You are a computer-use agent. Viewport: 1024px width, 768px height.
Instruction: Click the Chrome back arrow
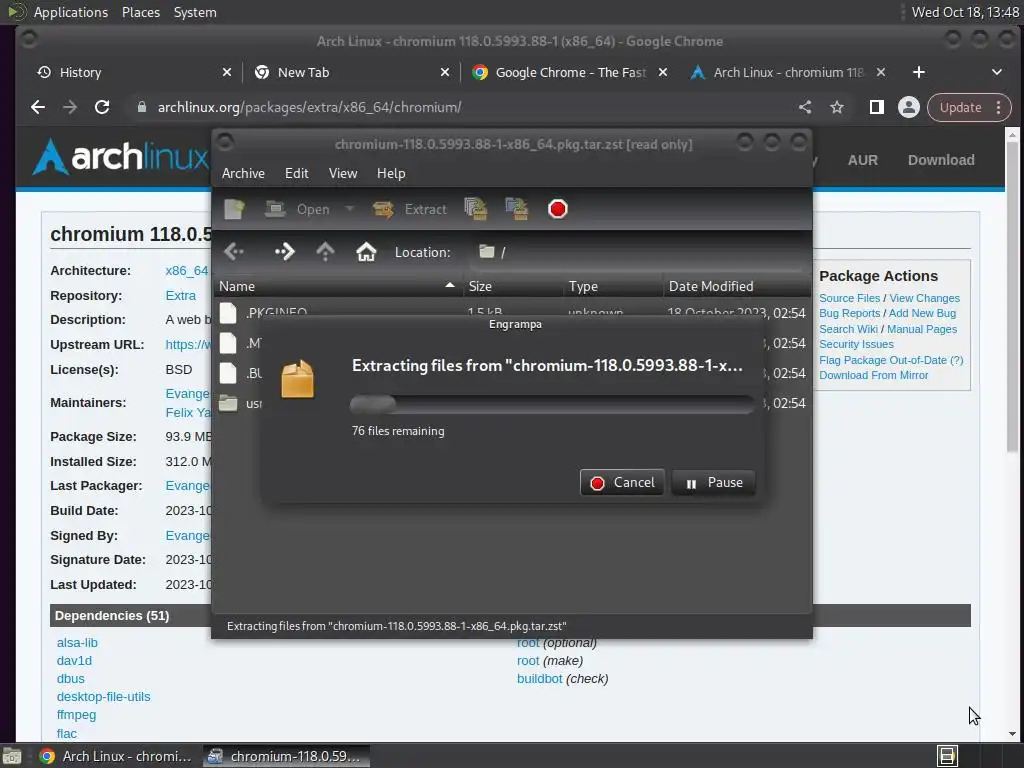pos(38,107)
